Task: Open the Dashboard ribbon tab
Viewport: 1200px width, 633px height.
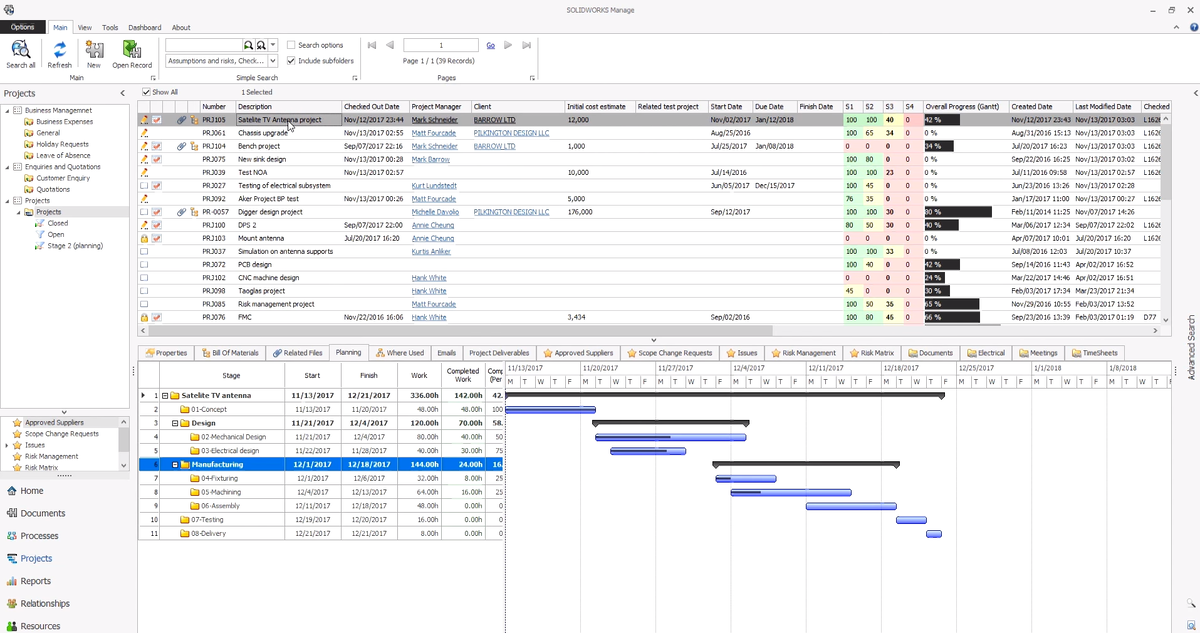Action: pyautogui.click(x=145, y=27)
